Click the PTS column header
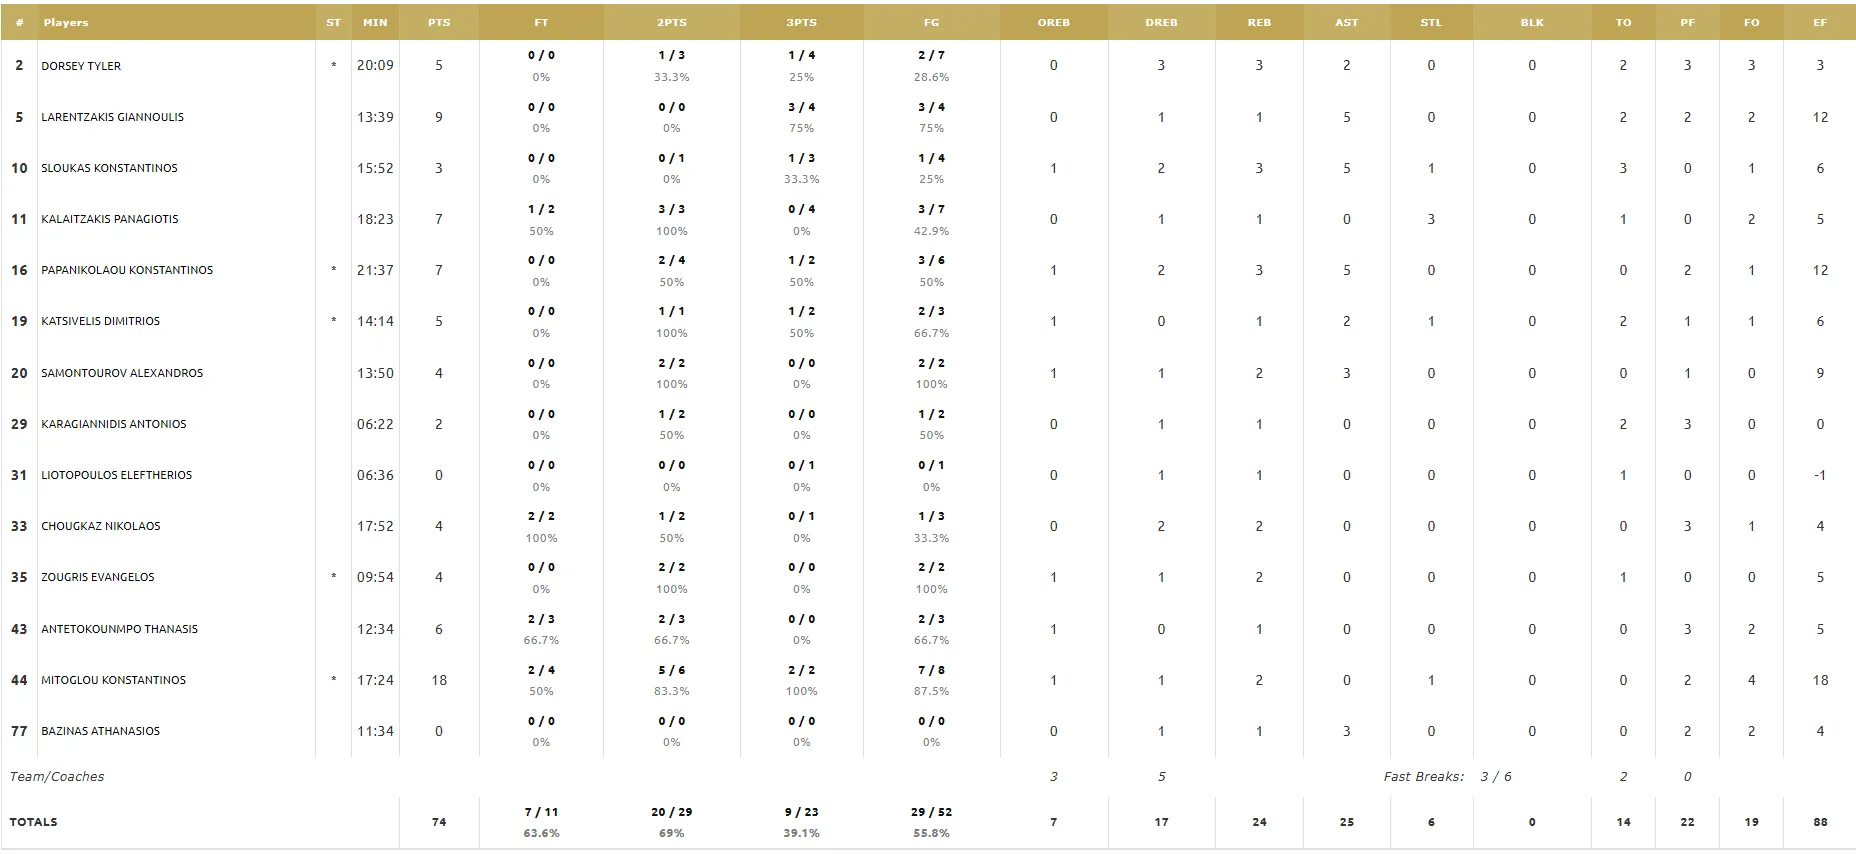This screenshot has height=854, width=1856. pos(438,22)
